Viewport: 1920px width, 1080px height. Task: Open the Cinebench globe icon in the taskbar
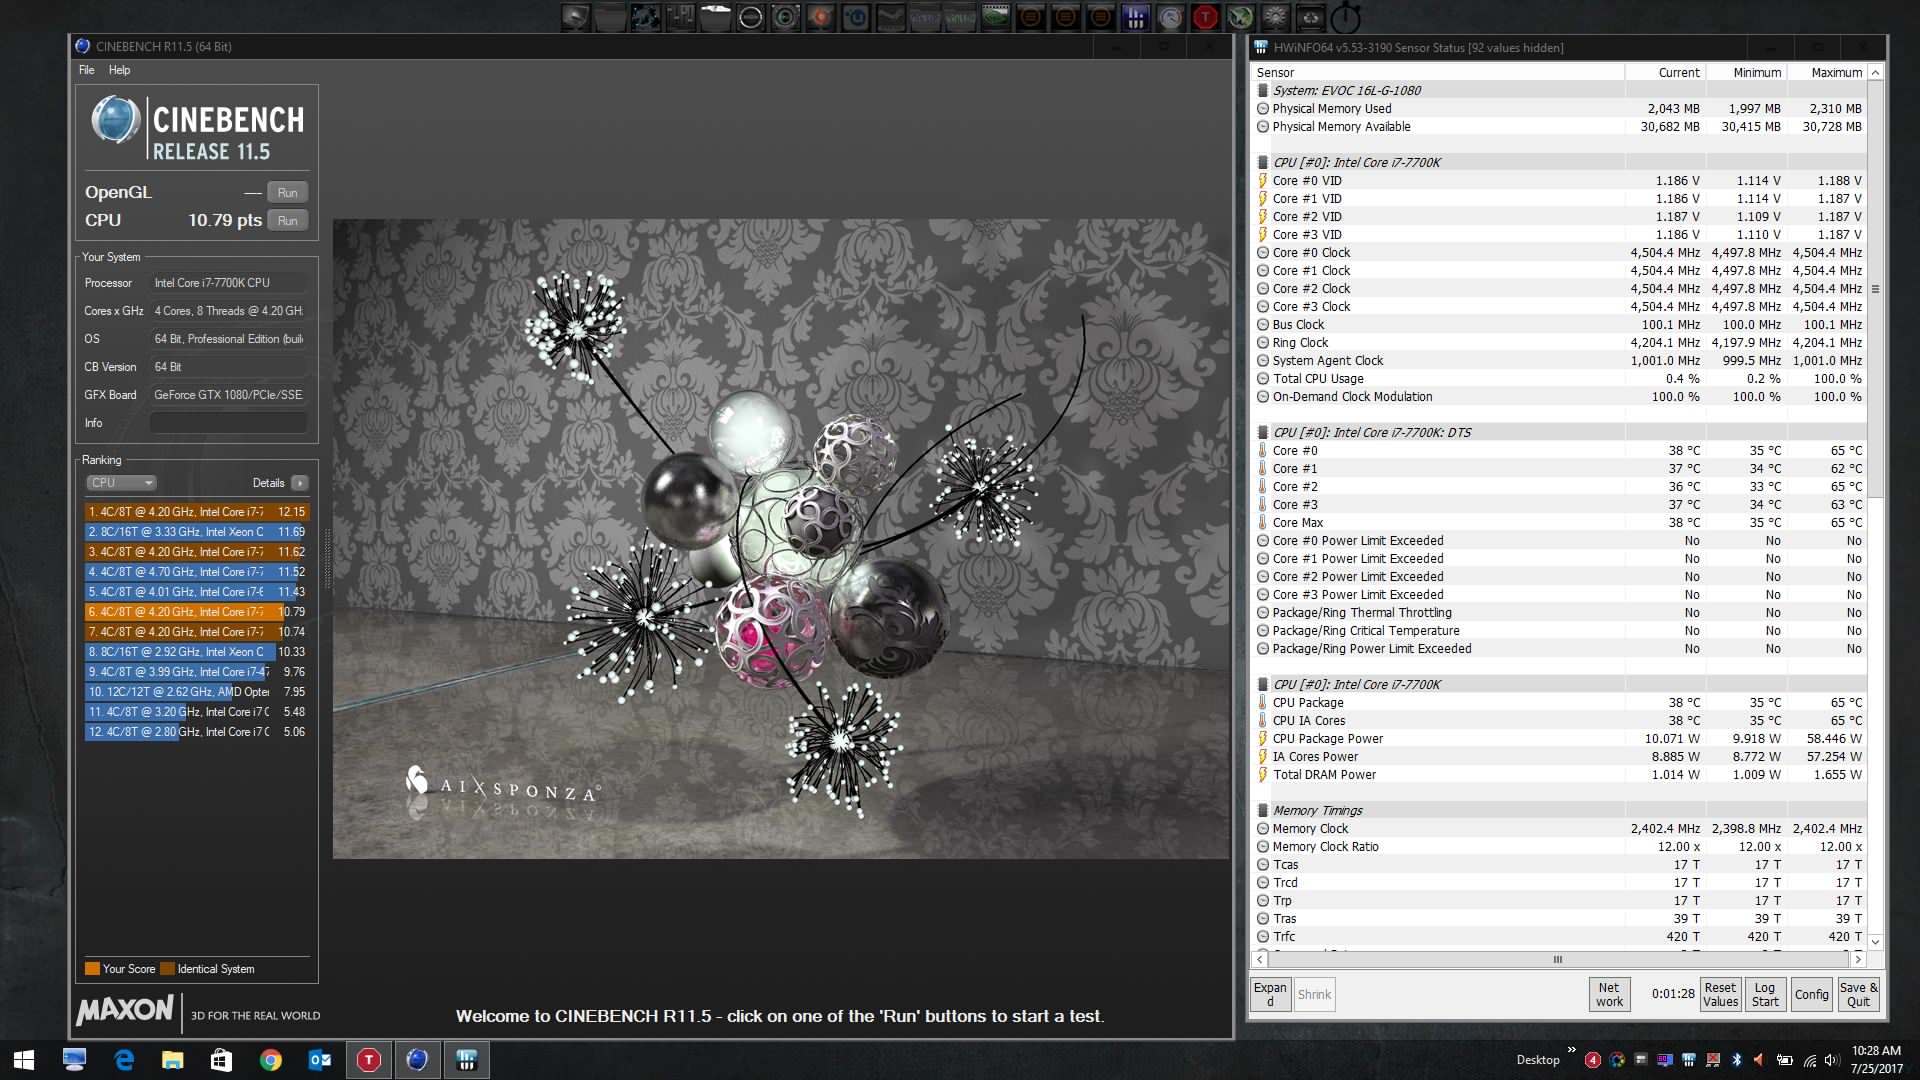417,1060
